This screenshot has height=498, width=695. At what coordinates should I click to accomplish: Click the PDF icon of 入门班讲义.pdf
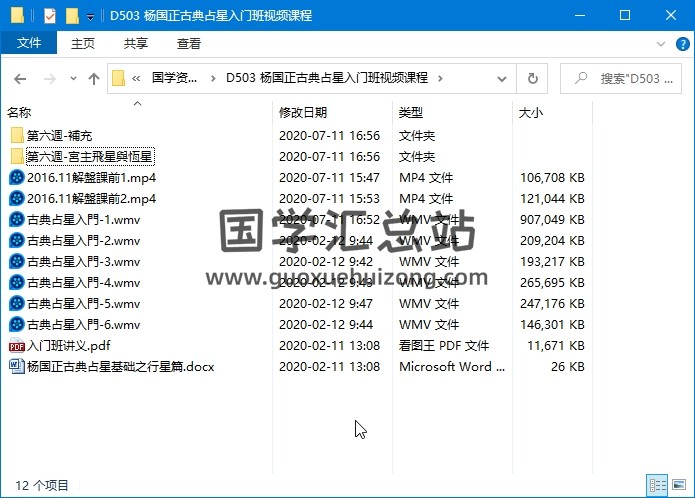(x=17, y=346)
